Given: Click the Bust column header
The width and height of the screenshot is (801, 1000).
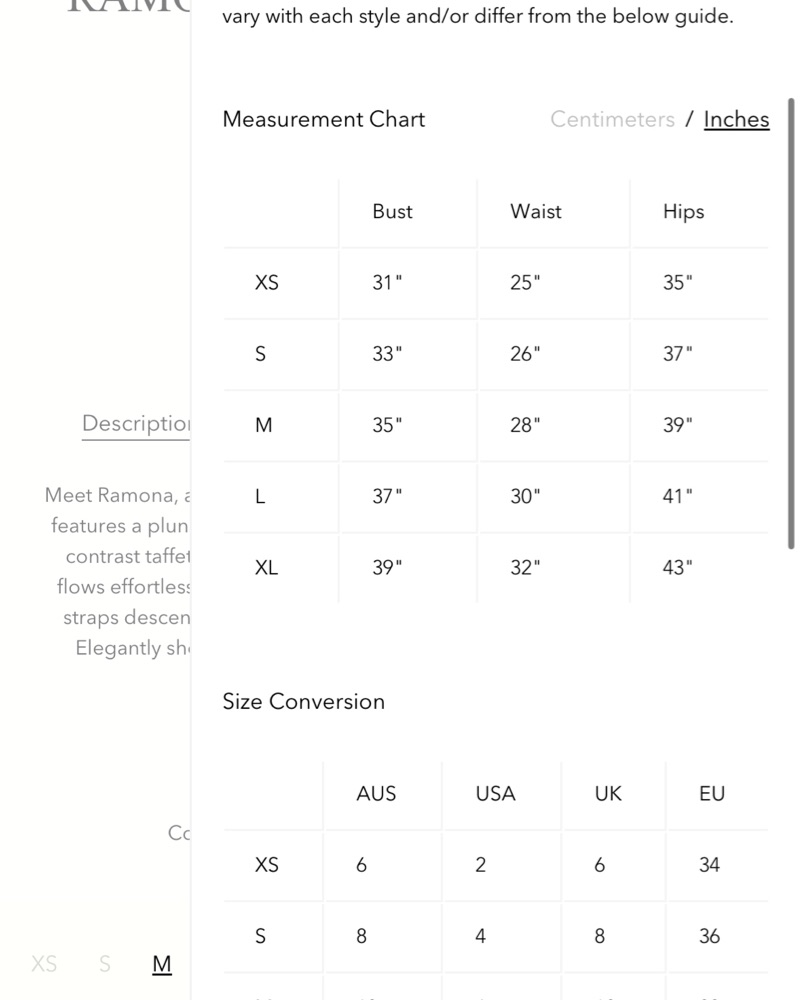Looking at the screenshot, I should tap(392, 211).
